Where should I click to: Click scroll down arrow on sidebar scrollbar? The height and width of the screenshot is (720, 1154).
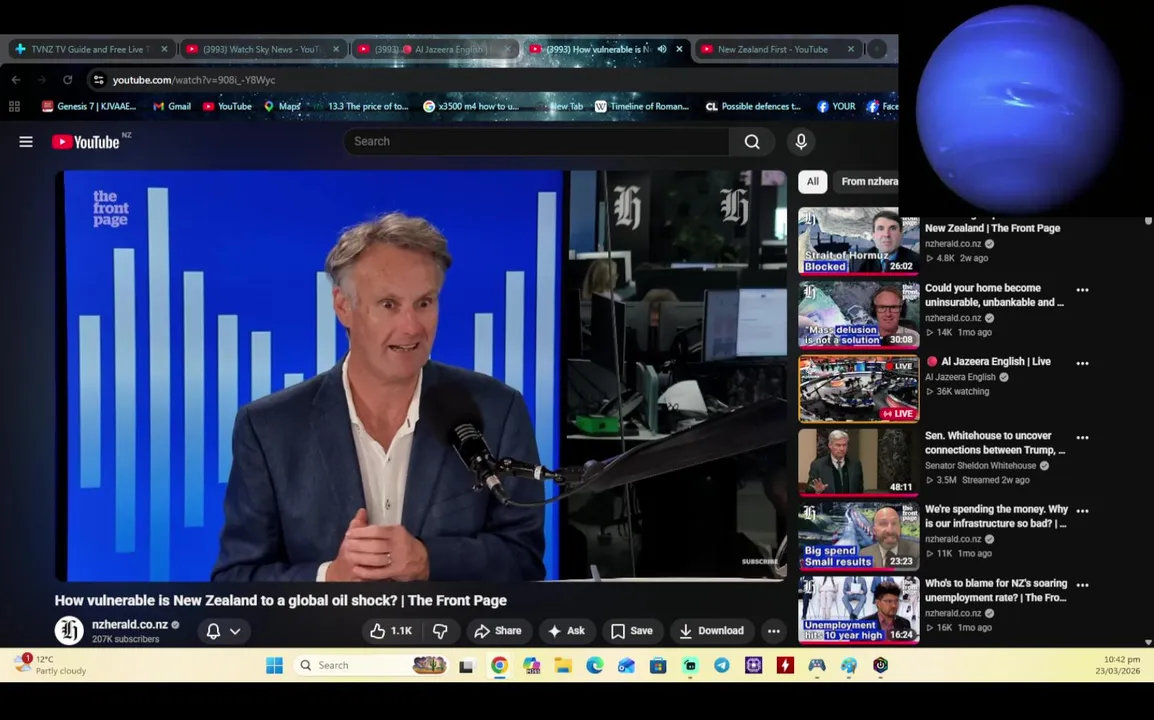click(x=1148, y=643)
